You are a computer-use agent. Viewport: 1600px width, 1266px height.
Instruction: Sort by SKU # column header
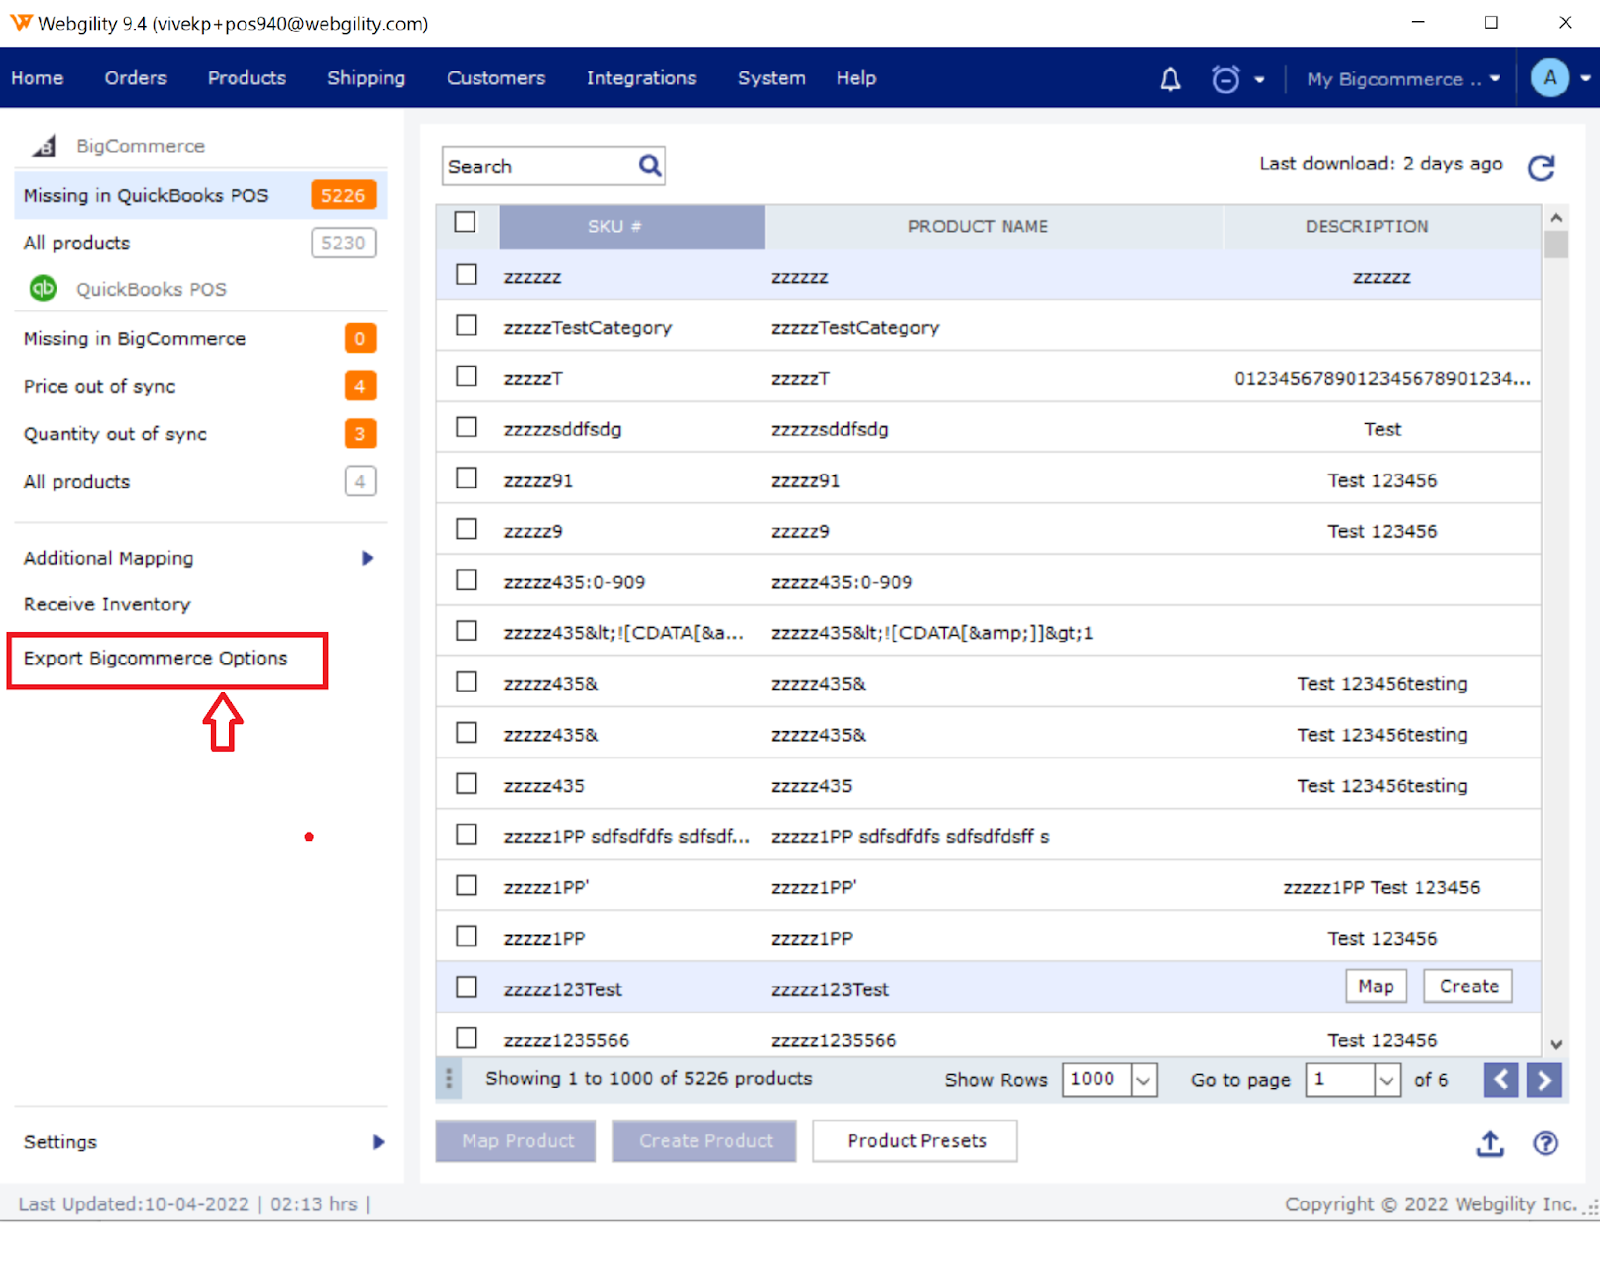tap(632, 227)
